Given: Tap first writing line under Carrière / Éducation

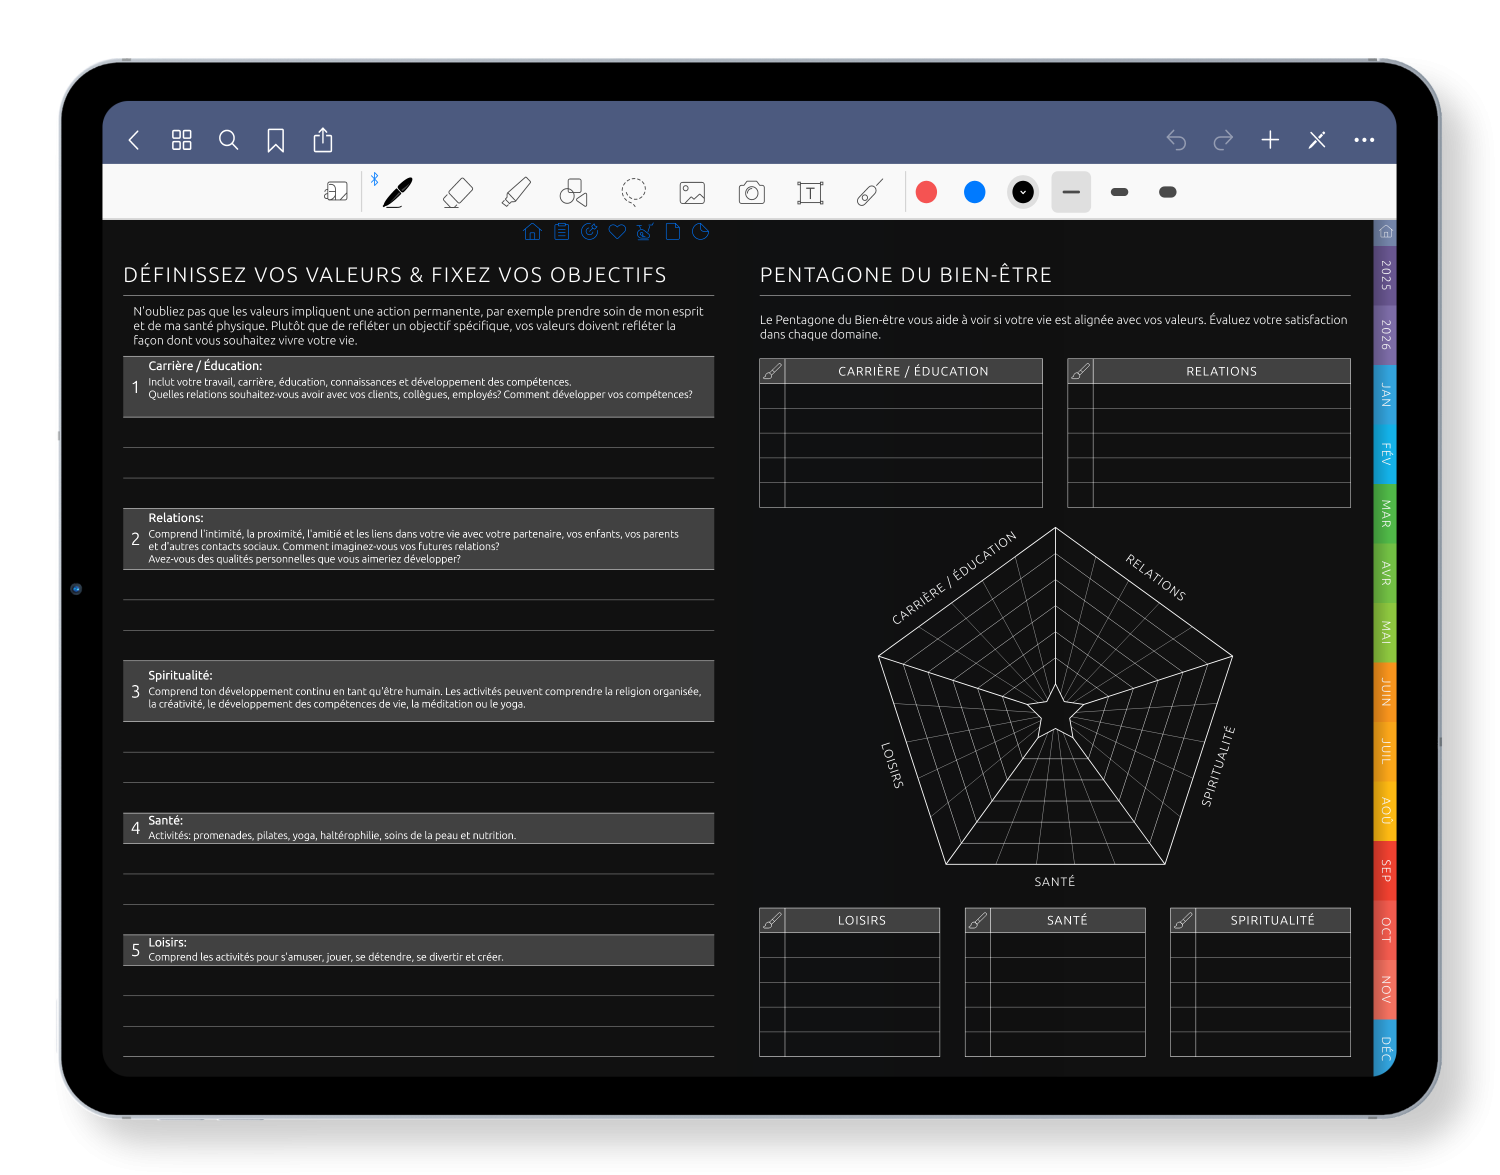Looking at the screenshot, I should coord(418,432).
